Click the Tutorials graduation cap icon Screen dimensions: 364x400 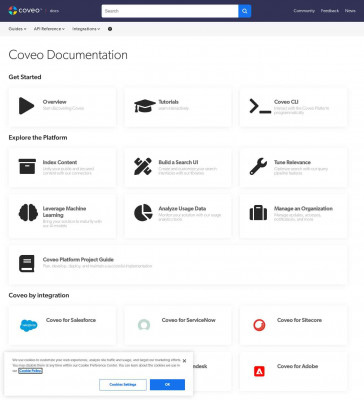[x=145, y=106]
